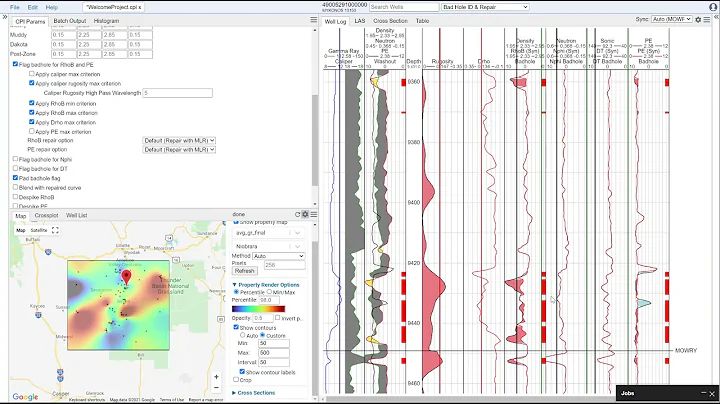The width and height of the screenshot is (720, 404).
Task: Enable Apply PE max criterion
Action: point(32,131)
